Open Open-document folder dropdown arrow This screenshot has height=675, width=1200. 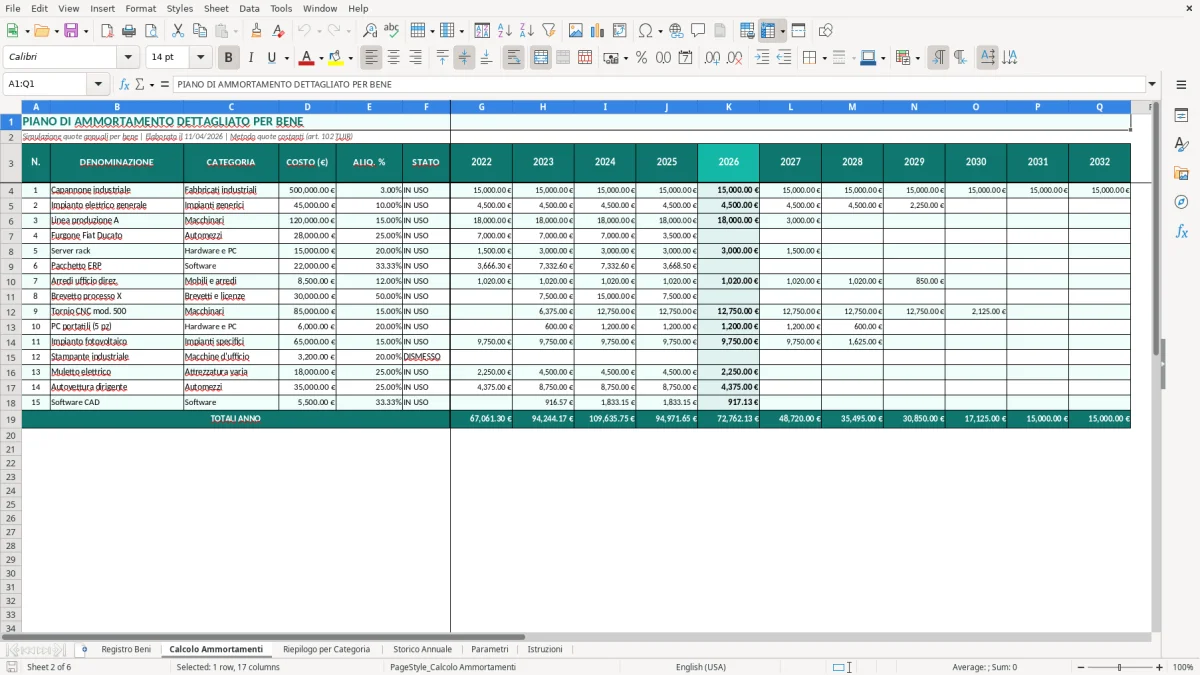click(55, 31)
